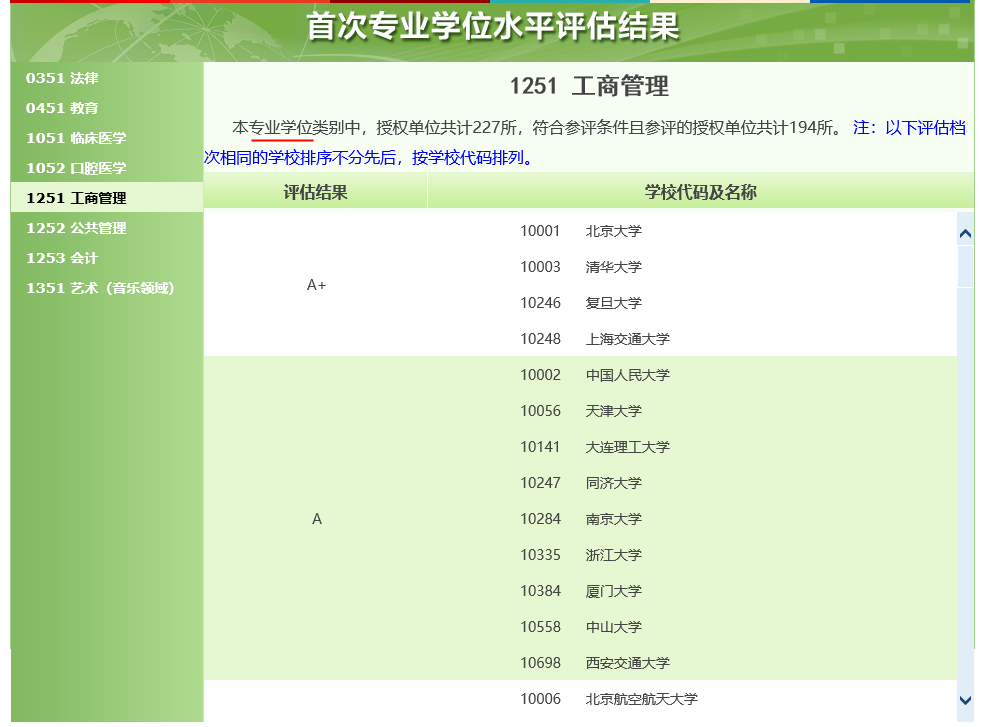This screenshot has height=727, width=984.
Task: Select the 1251 工商管理 sidebar item
Action: pos(107,198)
